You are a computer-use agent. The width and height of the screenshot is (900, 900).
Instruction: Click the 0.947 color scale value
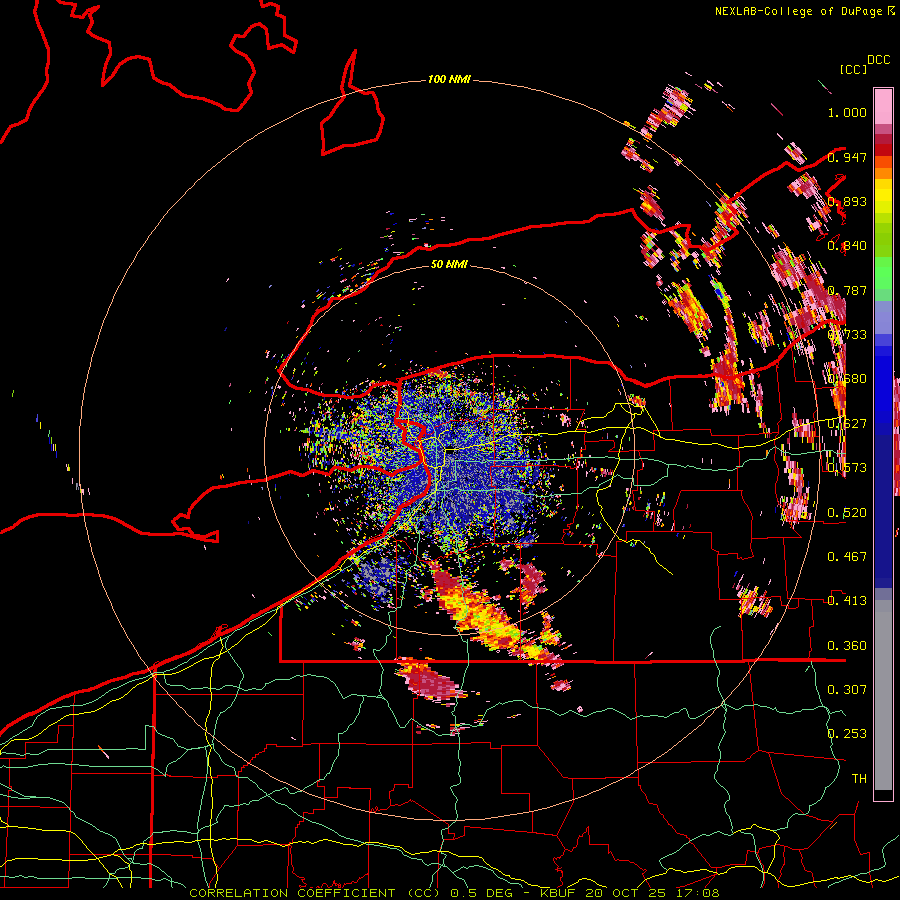coord(847,157)
